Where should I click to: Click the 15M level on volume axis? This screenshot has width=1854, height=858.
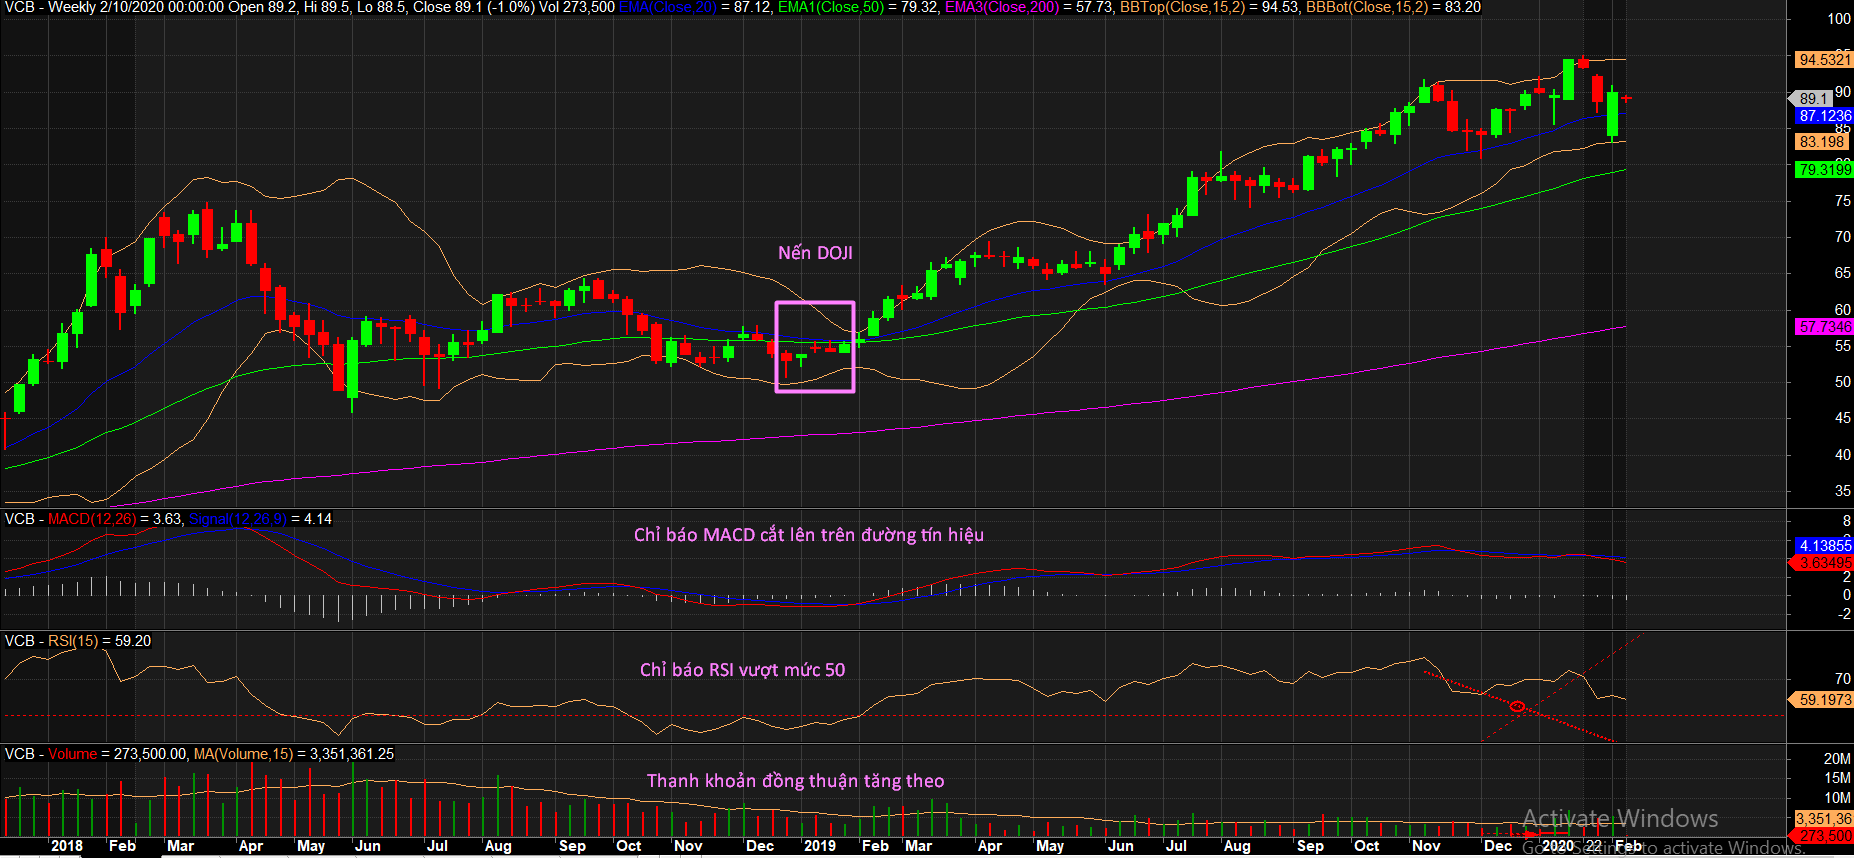pyautogui.click(x=1837, y=778)
